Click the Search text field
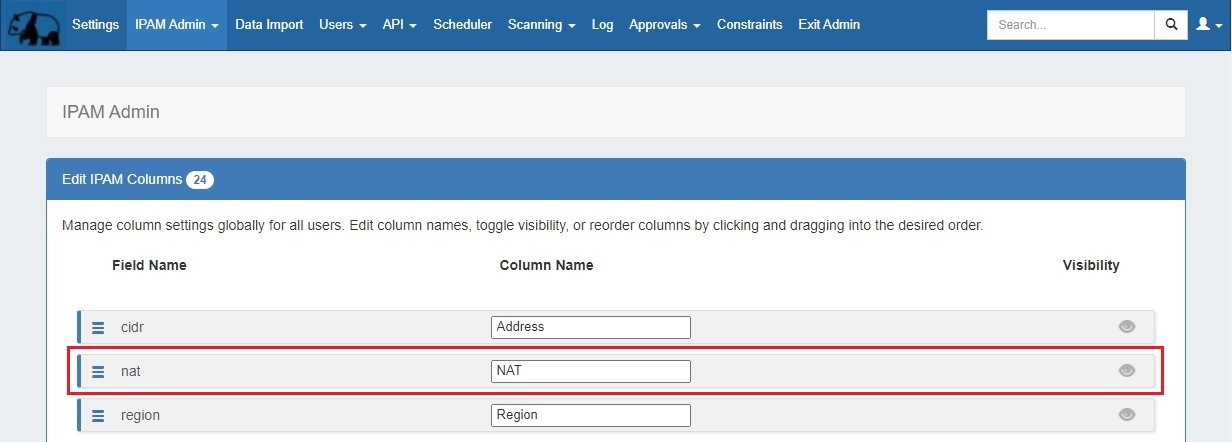Screen dimensions: 1232x442 [x=1069, y=25]
